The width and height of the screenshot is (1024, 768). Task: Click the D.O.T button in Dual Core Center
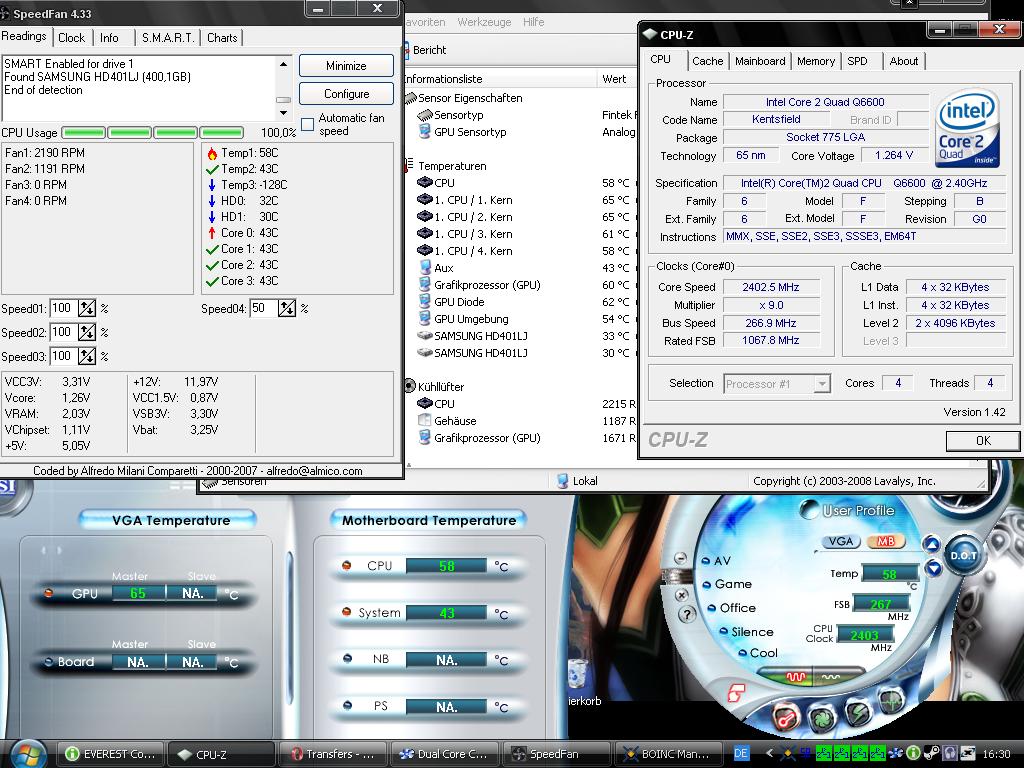tap(963, 556)
